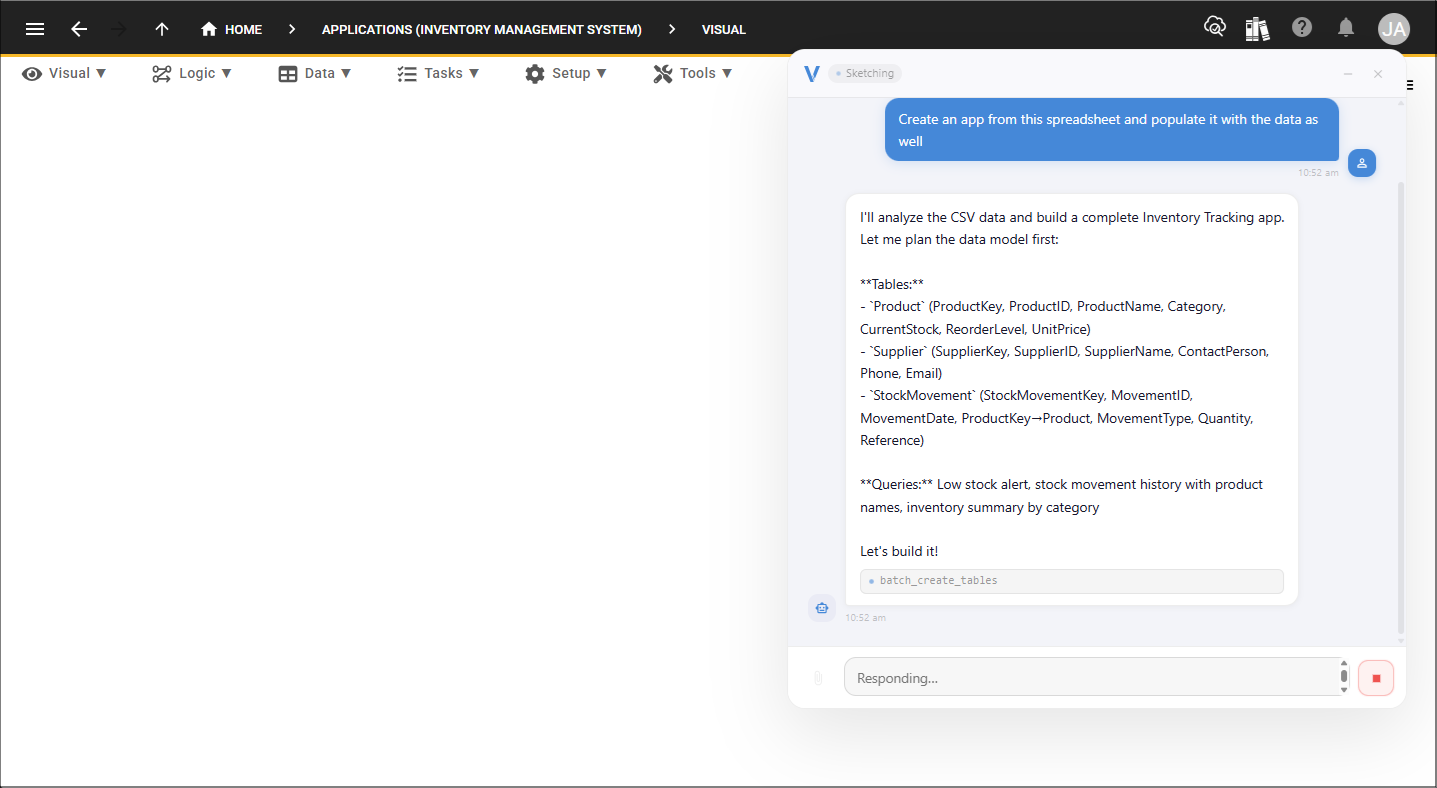Open the JA user avatar menu
This screenshot has height=788, width=1437.
point(1394,28)
